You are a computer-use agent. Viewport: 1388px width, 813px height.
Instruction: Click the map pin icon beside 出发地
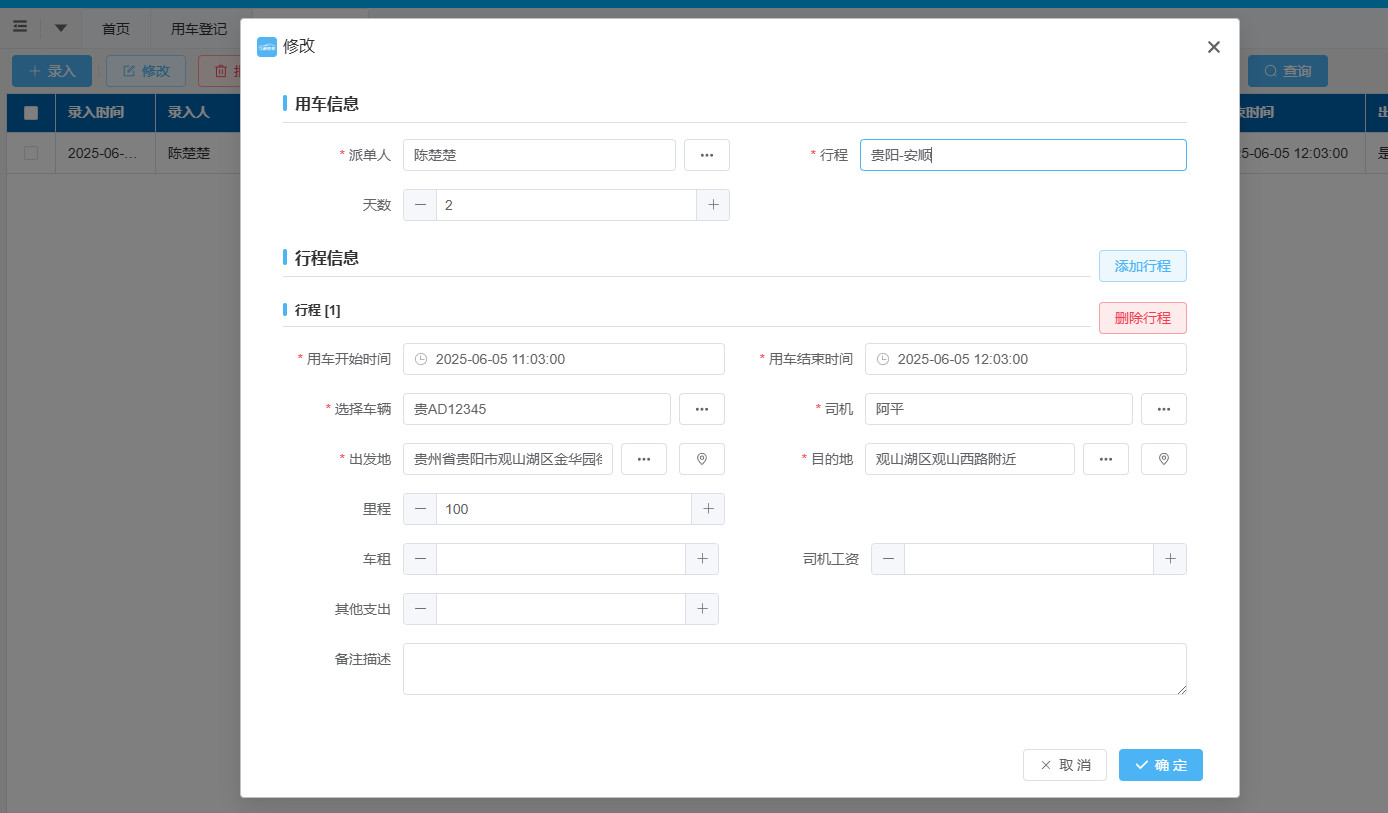pos(701,459)
